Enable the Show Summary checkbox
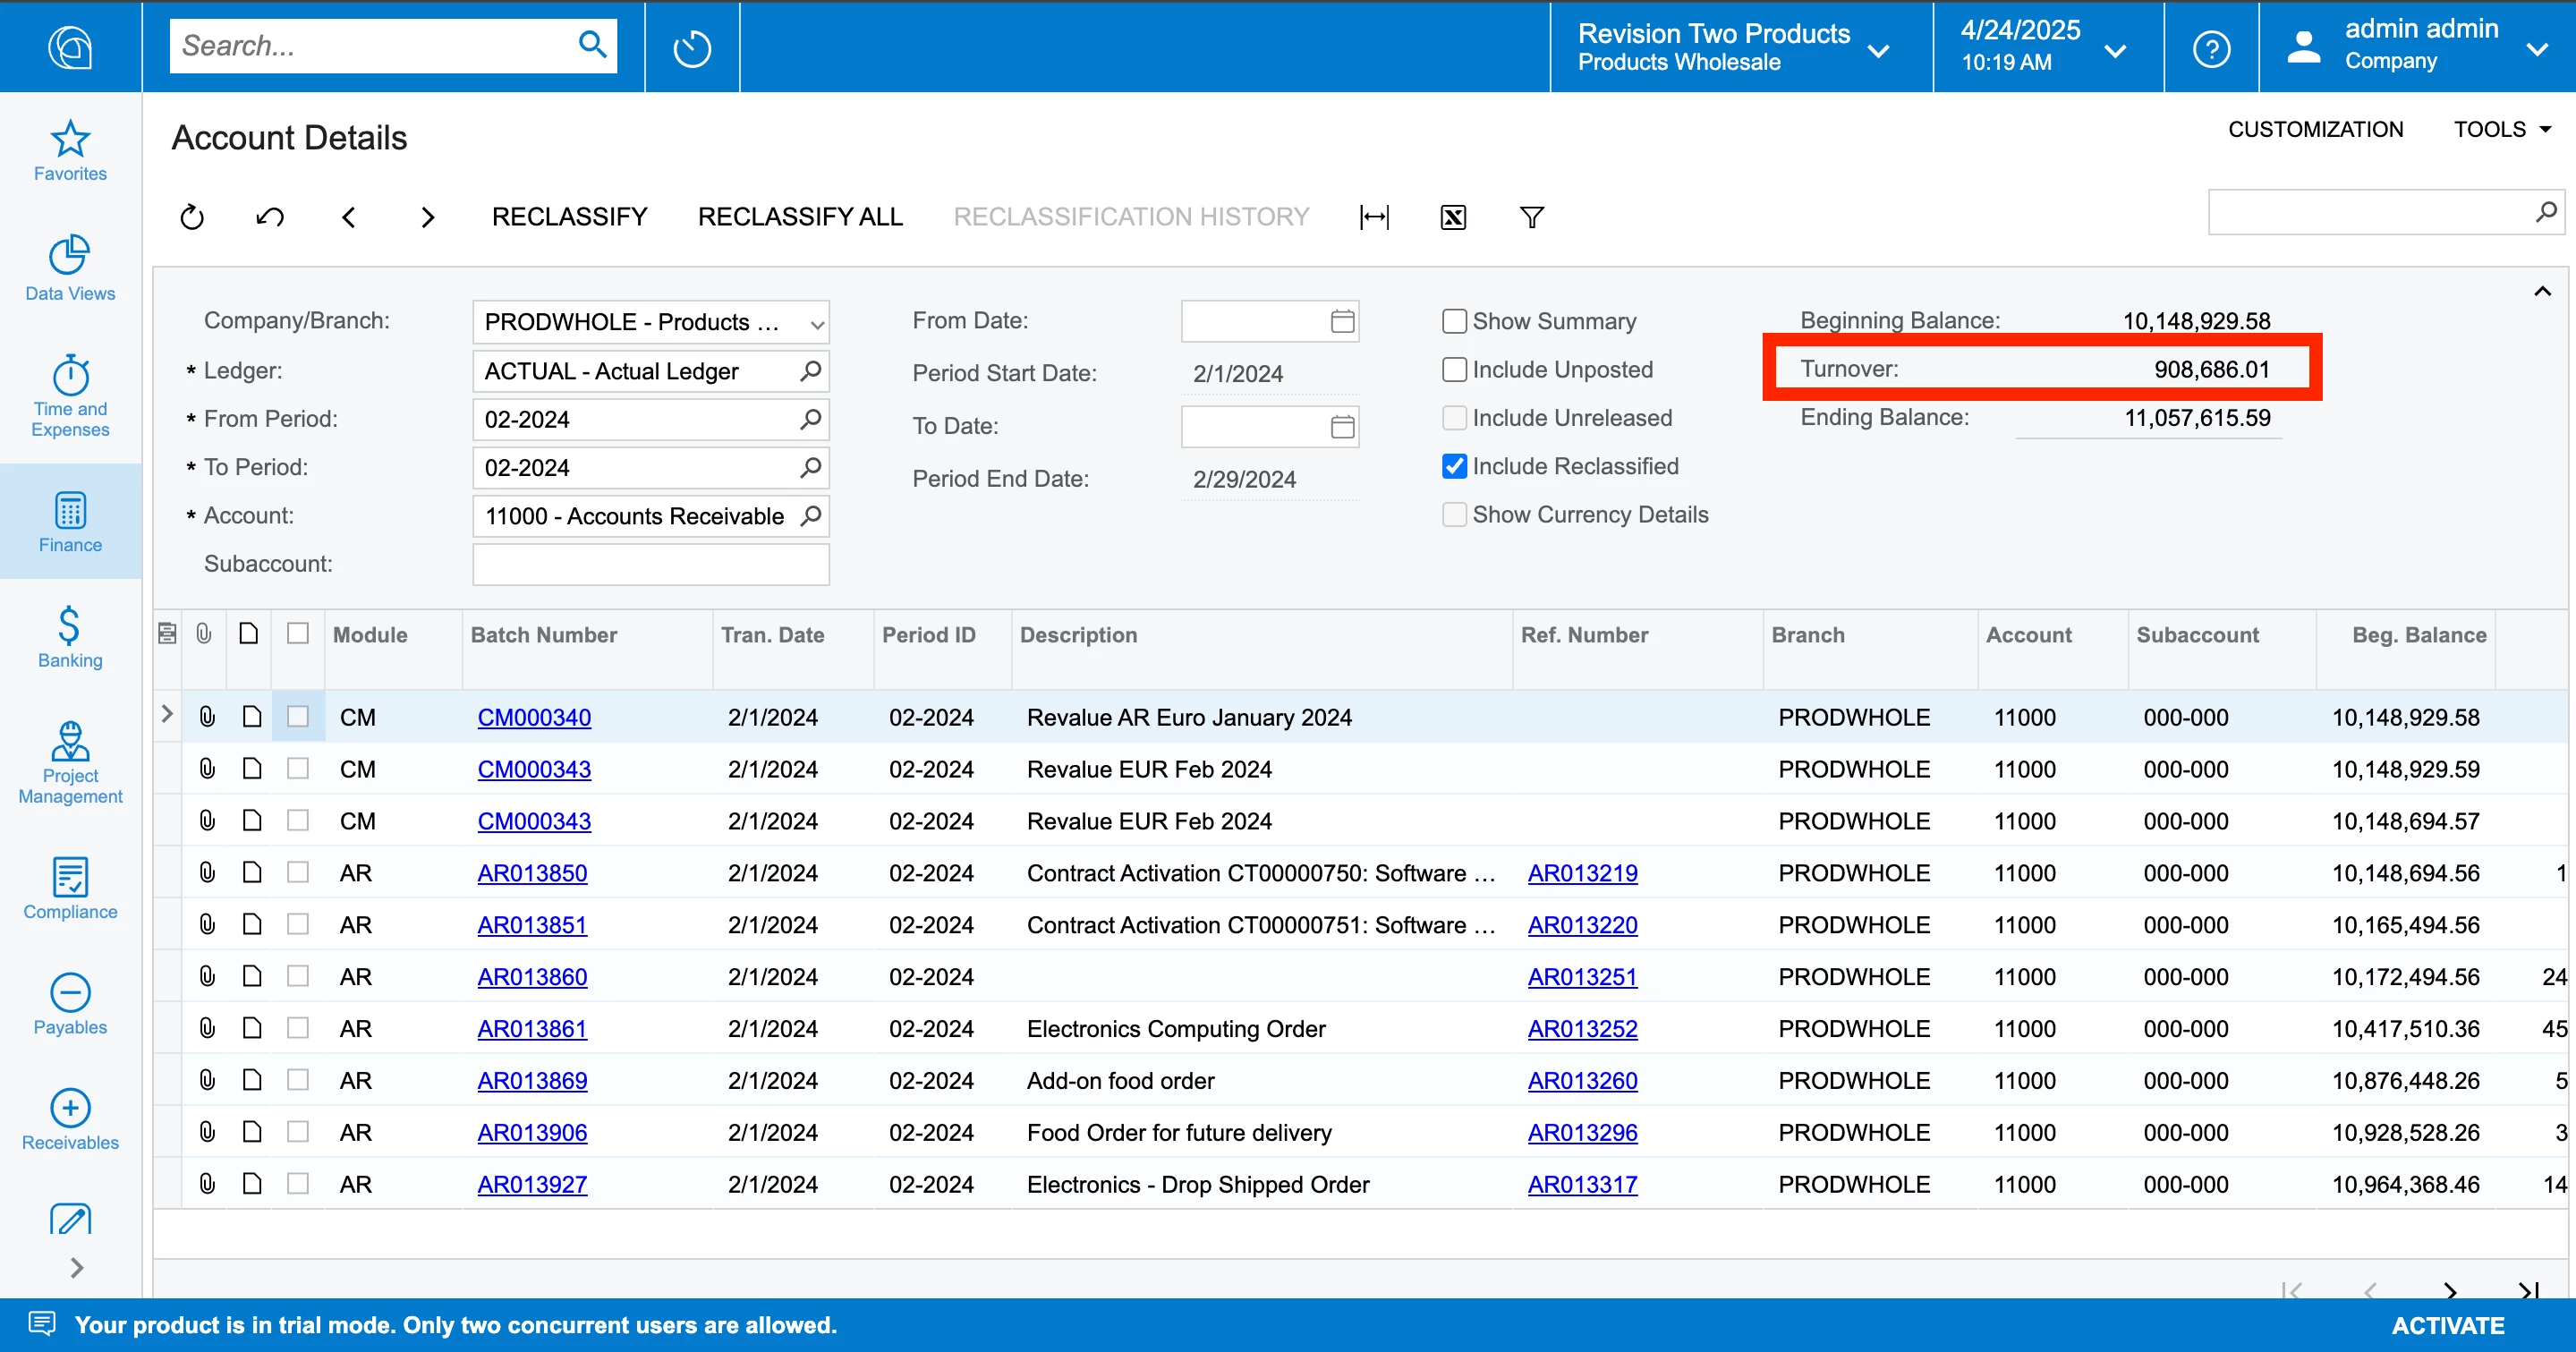The image size is (2576, 1352). (x=1454, y=321)
